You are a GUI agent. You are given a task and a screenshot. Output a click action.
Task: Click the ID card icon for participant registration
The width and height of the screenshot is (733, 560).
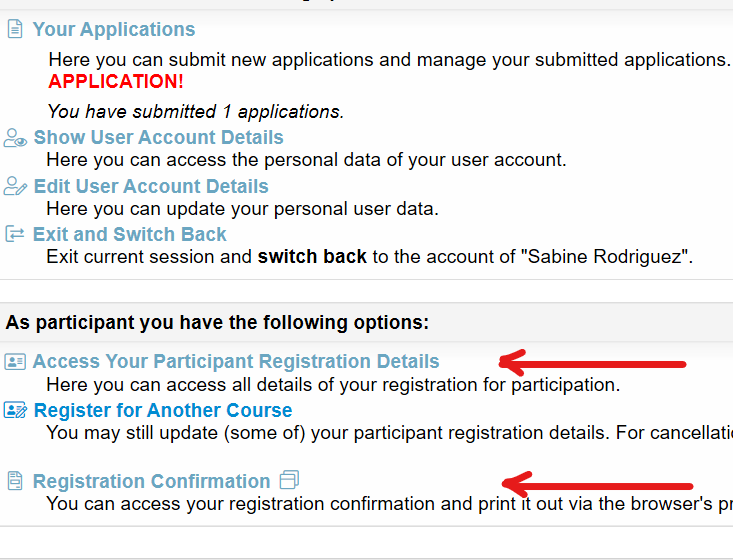(x=15, y=361)
